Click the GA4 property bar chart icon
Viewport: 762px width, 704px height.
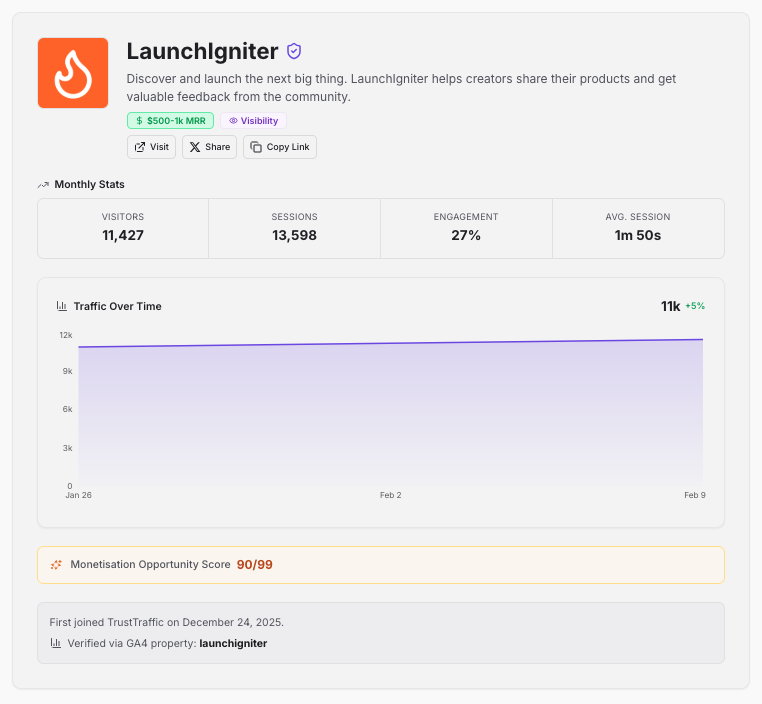[x=56, y=643]
